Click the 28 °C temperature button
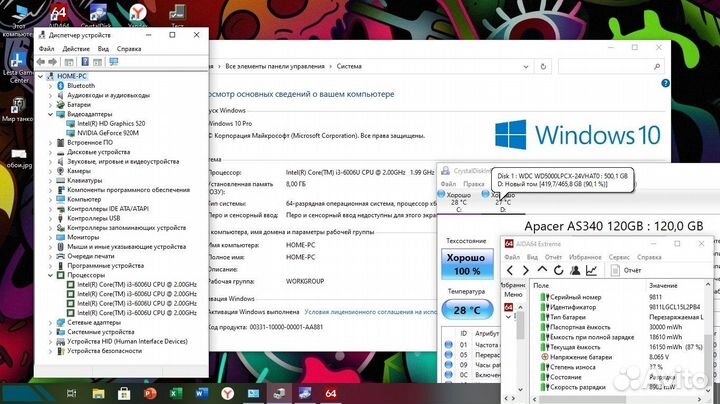The width and height of the screenshot is (720, 404). coord(467,310)
